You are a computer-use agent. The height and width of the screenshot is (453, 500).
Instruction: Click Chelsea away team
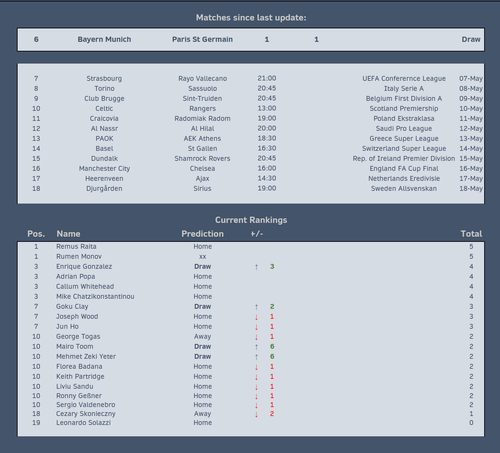click(202, 169)
